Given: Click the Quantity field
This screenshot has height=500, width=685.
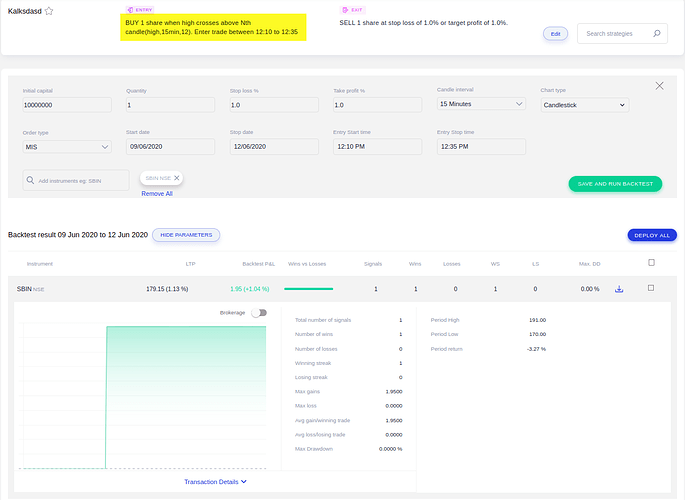Looking at the screenshot, I should click(x=170, y=105).
